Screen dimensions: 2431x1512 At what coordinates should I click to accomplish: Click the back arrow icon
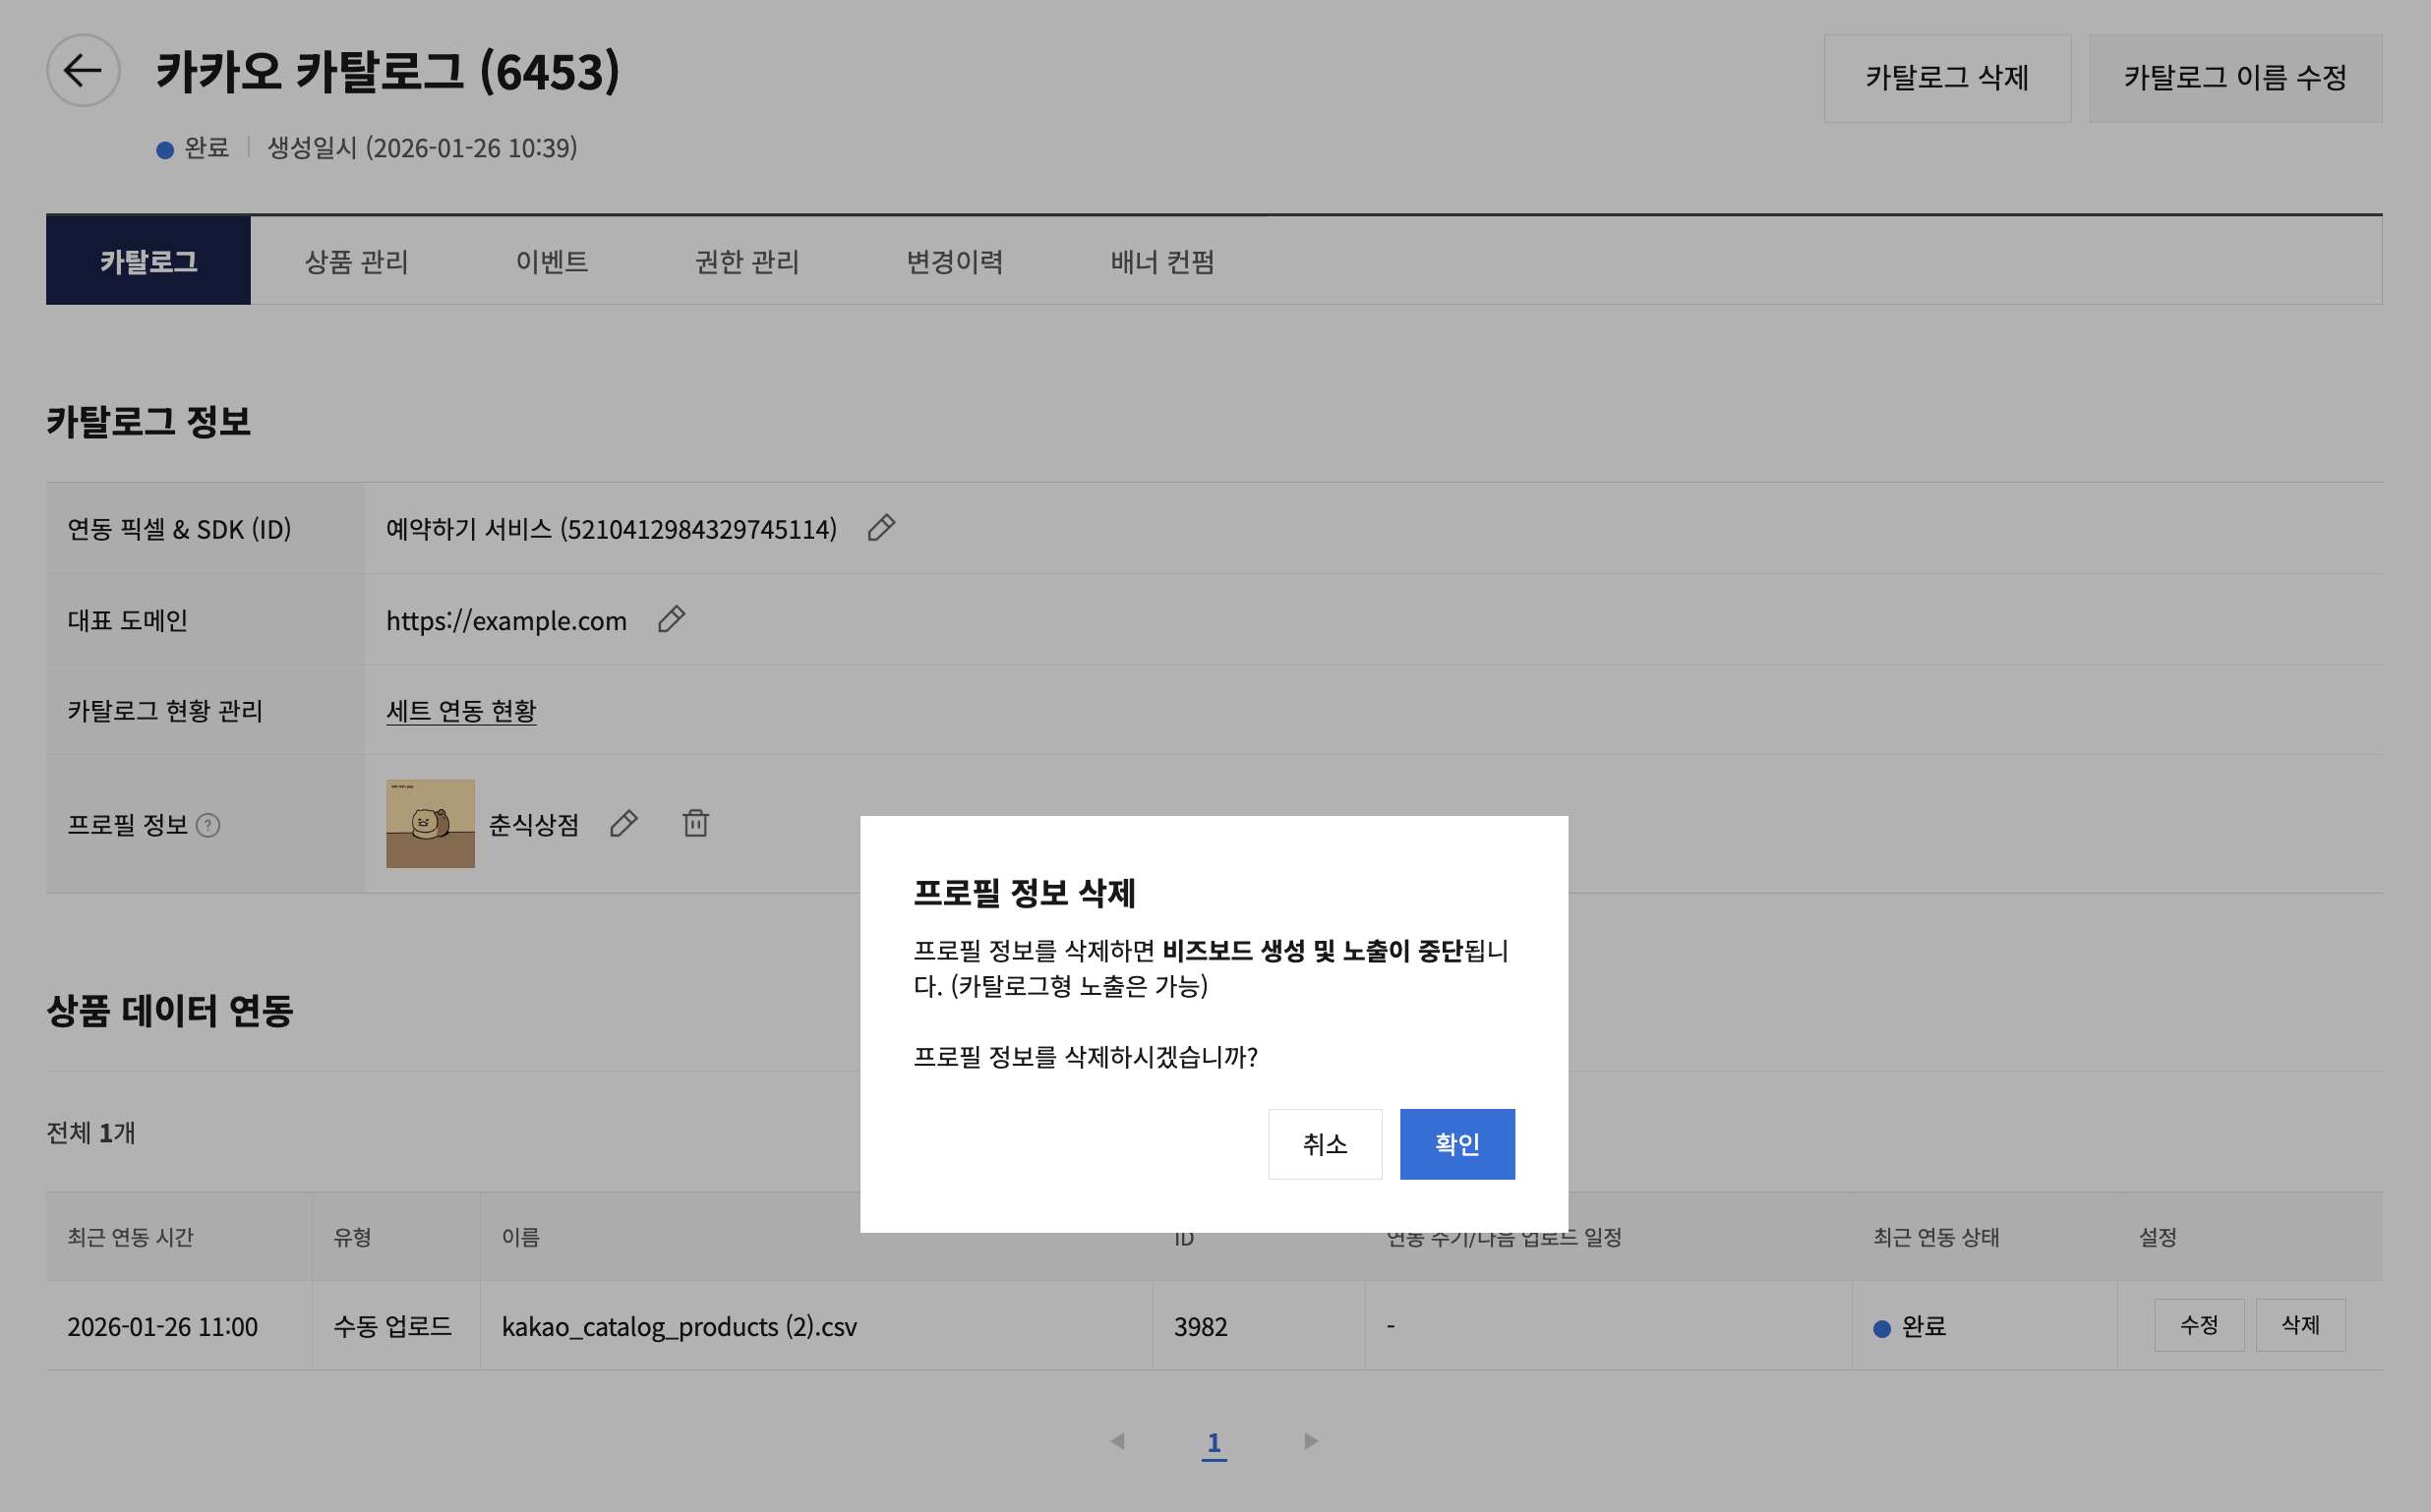click(x=83, y=70)
